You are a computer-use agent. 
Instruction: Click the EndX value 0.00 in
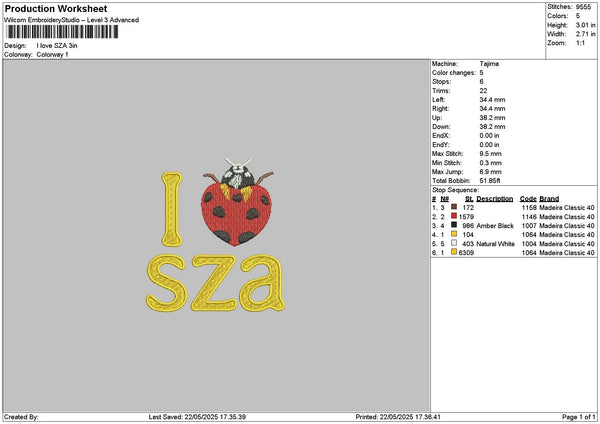pos(489,136)
